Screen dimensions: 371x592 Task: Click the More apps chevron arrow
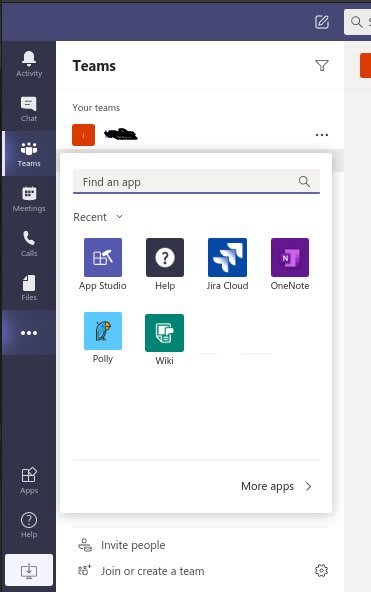click(308, 486)
